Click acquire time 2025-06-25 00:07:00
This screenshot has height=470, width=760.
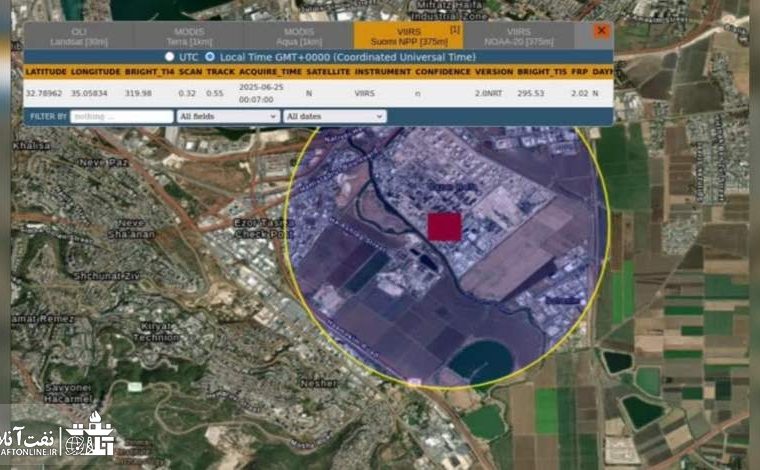point(261,93)
